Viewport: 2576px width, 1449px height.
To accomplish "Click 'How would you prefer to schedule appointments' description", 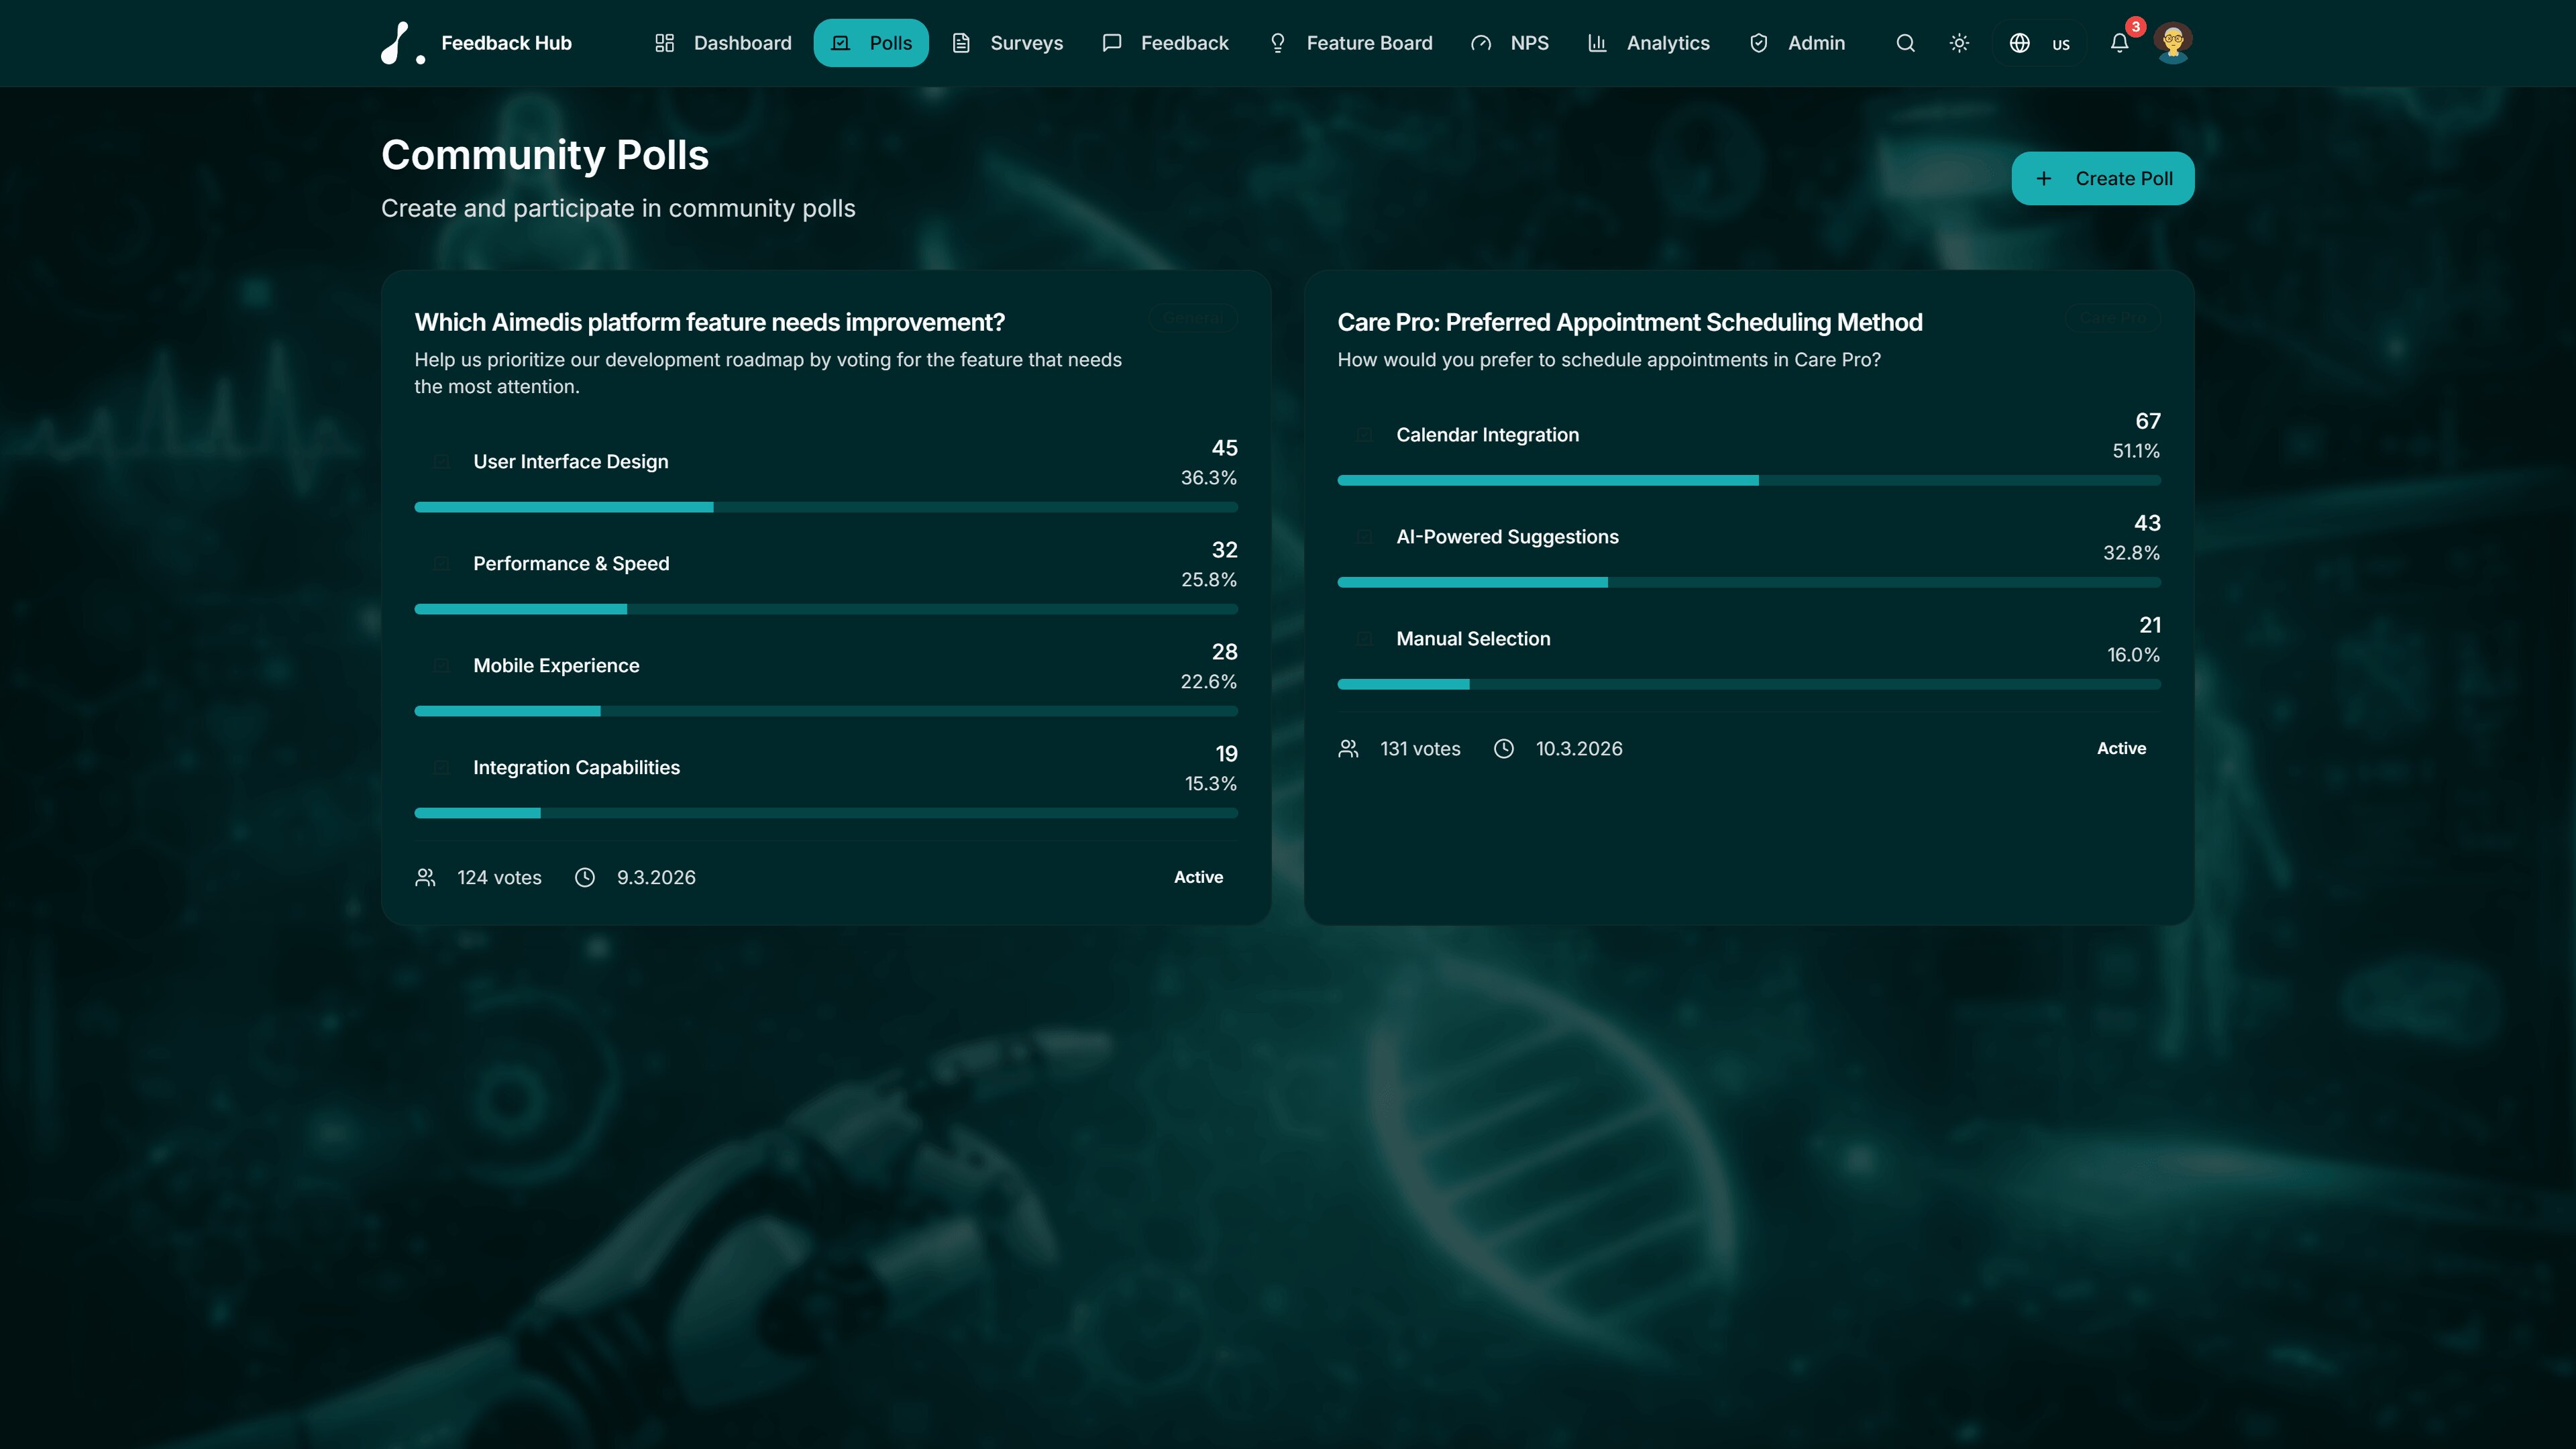I will click(1609, 360).
